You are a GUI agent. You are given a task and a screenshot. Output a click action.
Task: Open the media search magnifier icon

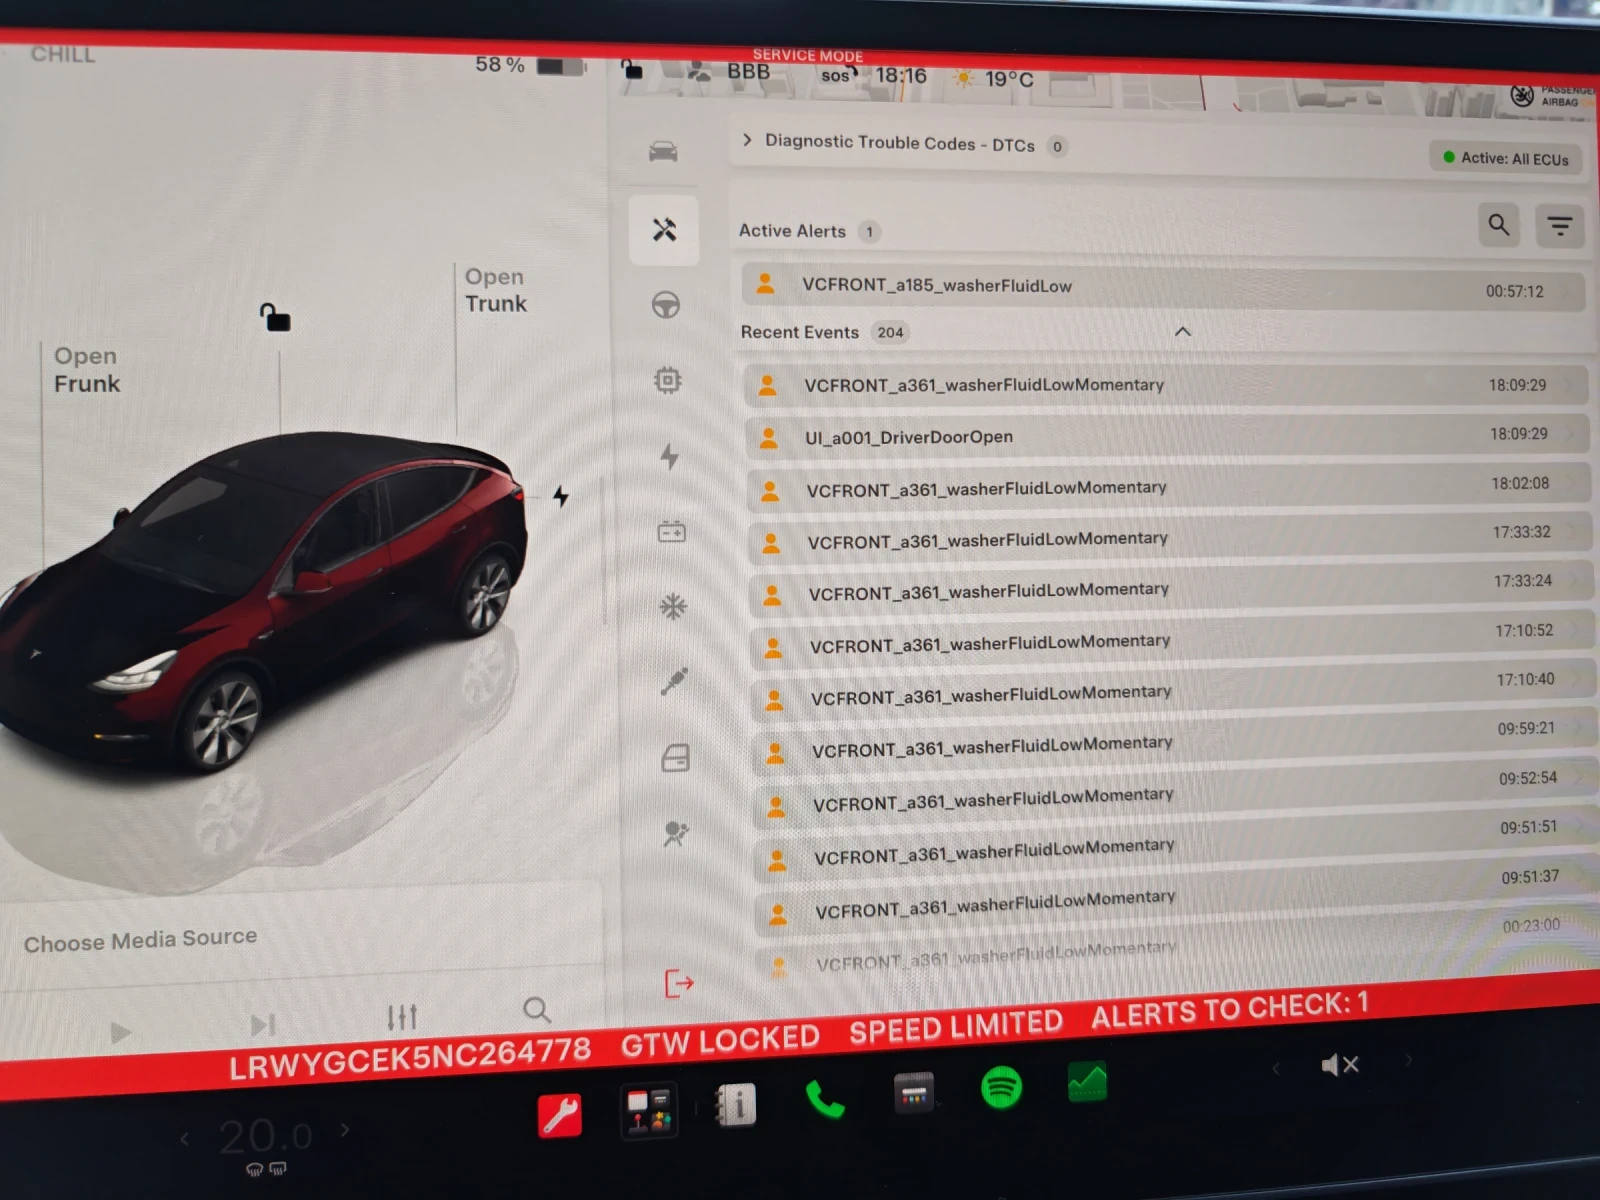coord(537,1010)
